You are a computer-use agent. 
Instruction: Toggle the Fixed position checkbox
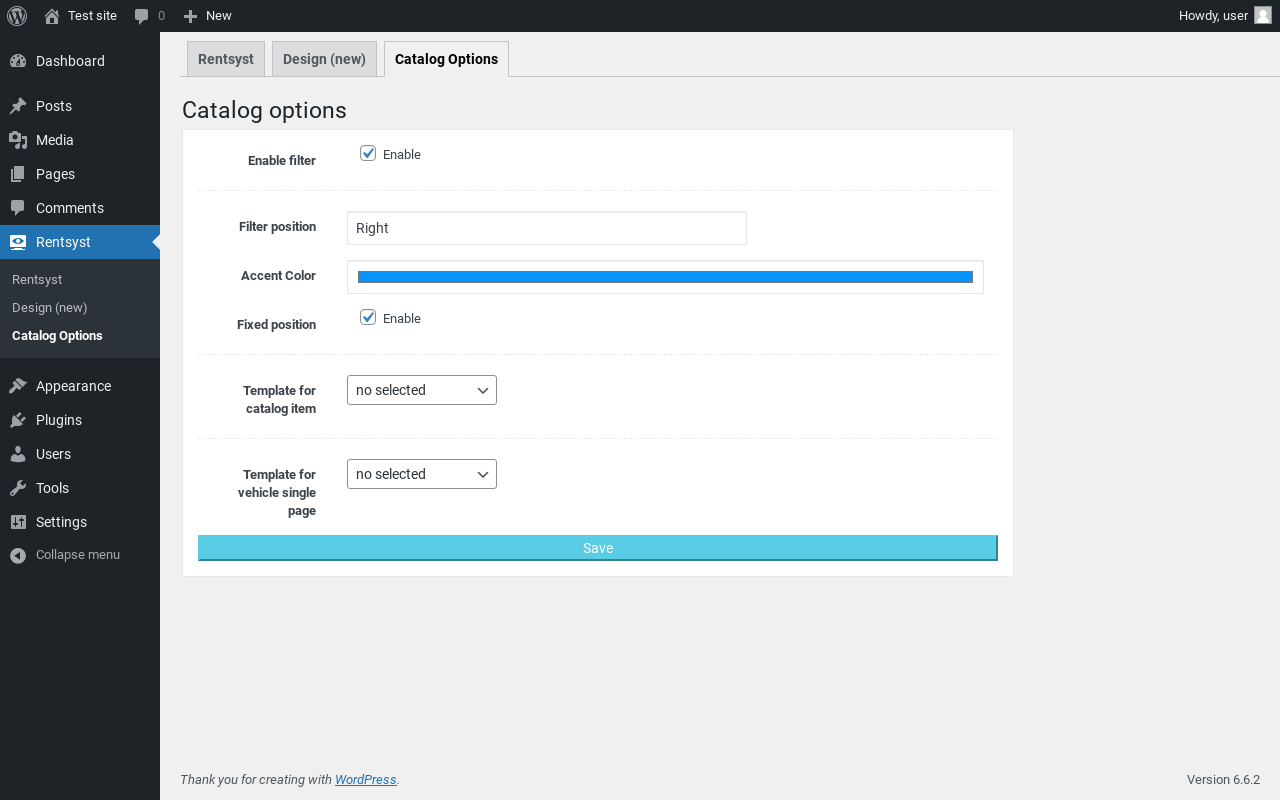point(368,317)
